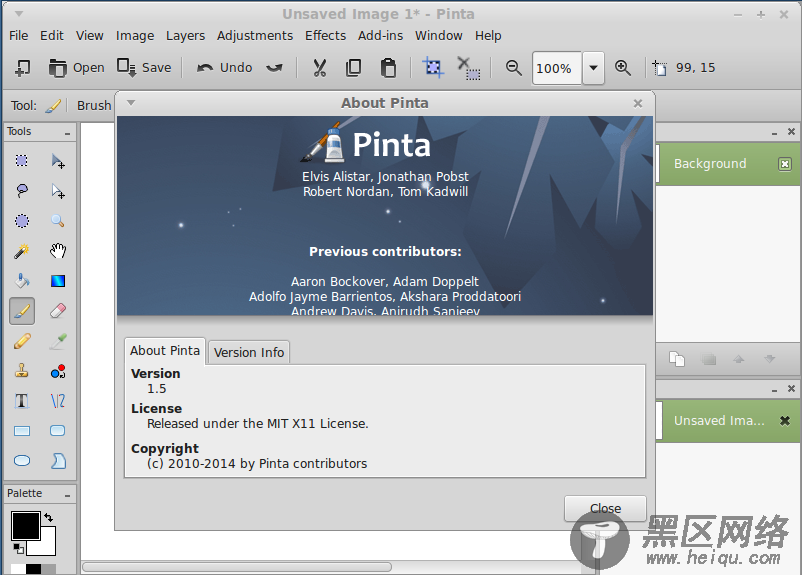Click the Cut scissors icon
This screenshot has height=575, width=802.
click(320, 68)
